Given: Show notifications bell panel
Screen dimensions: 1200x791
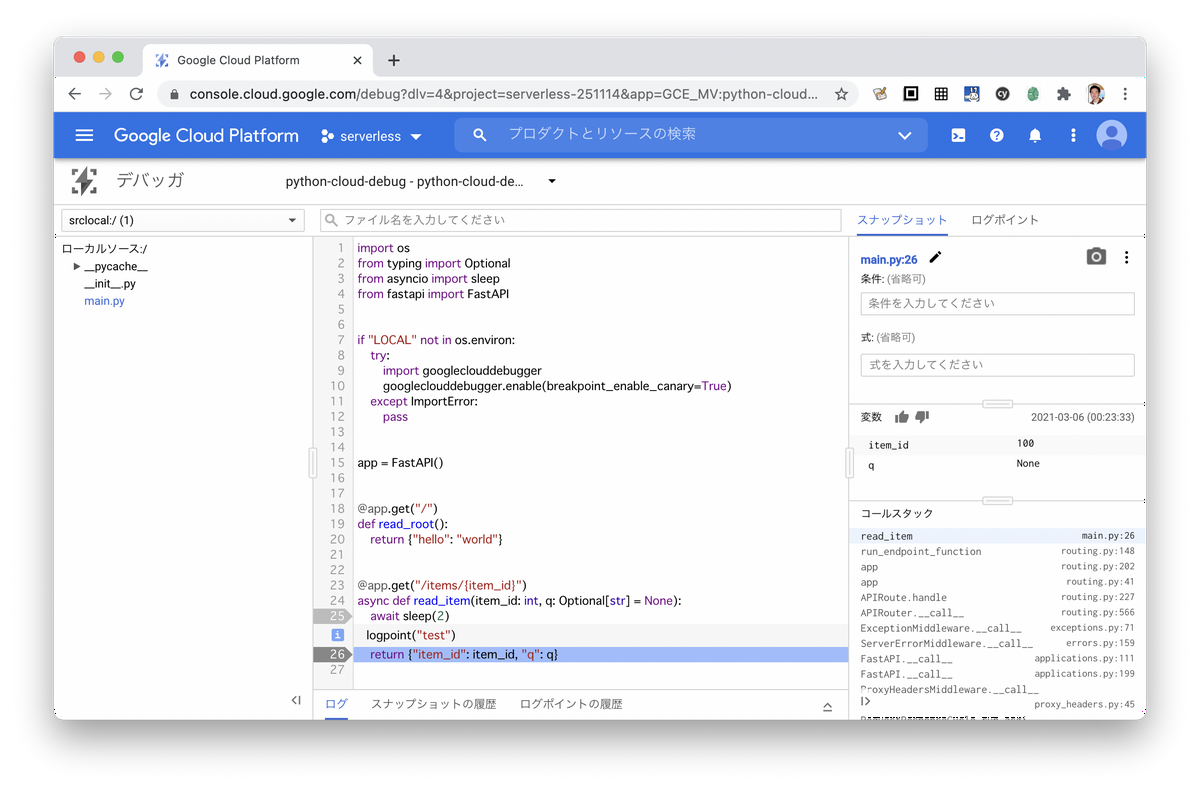Looking at the screenshot, I should pyautogui.click(x=1035, y=135).
